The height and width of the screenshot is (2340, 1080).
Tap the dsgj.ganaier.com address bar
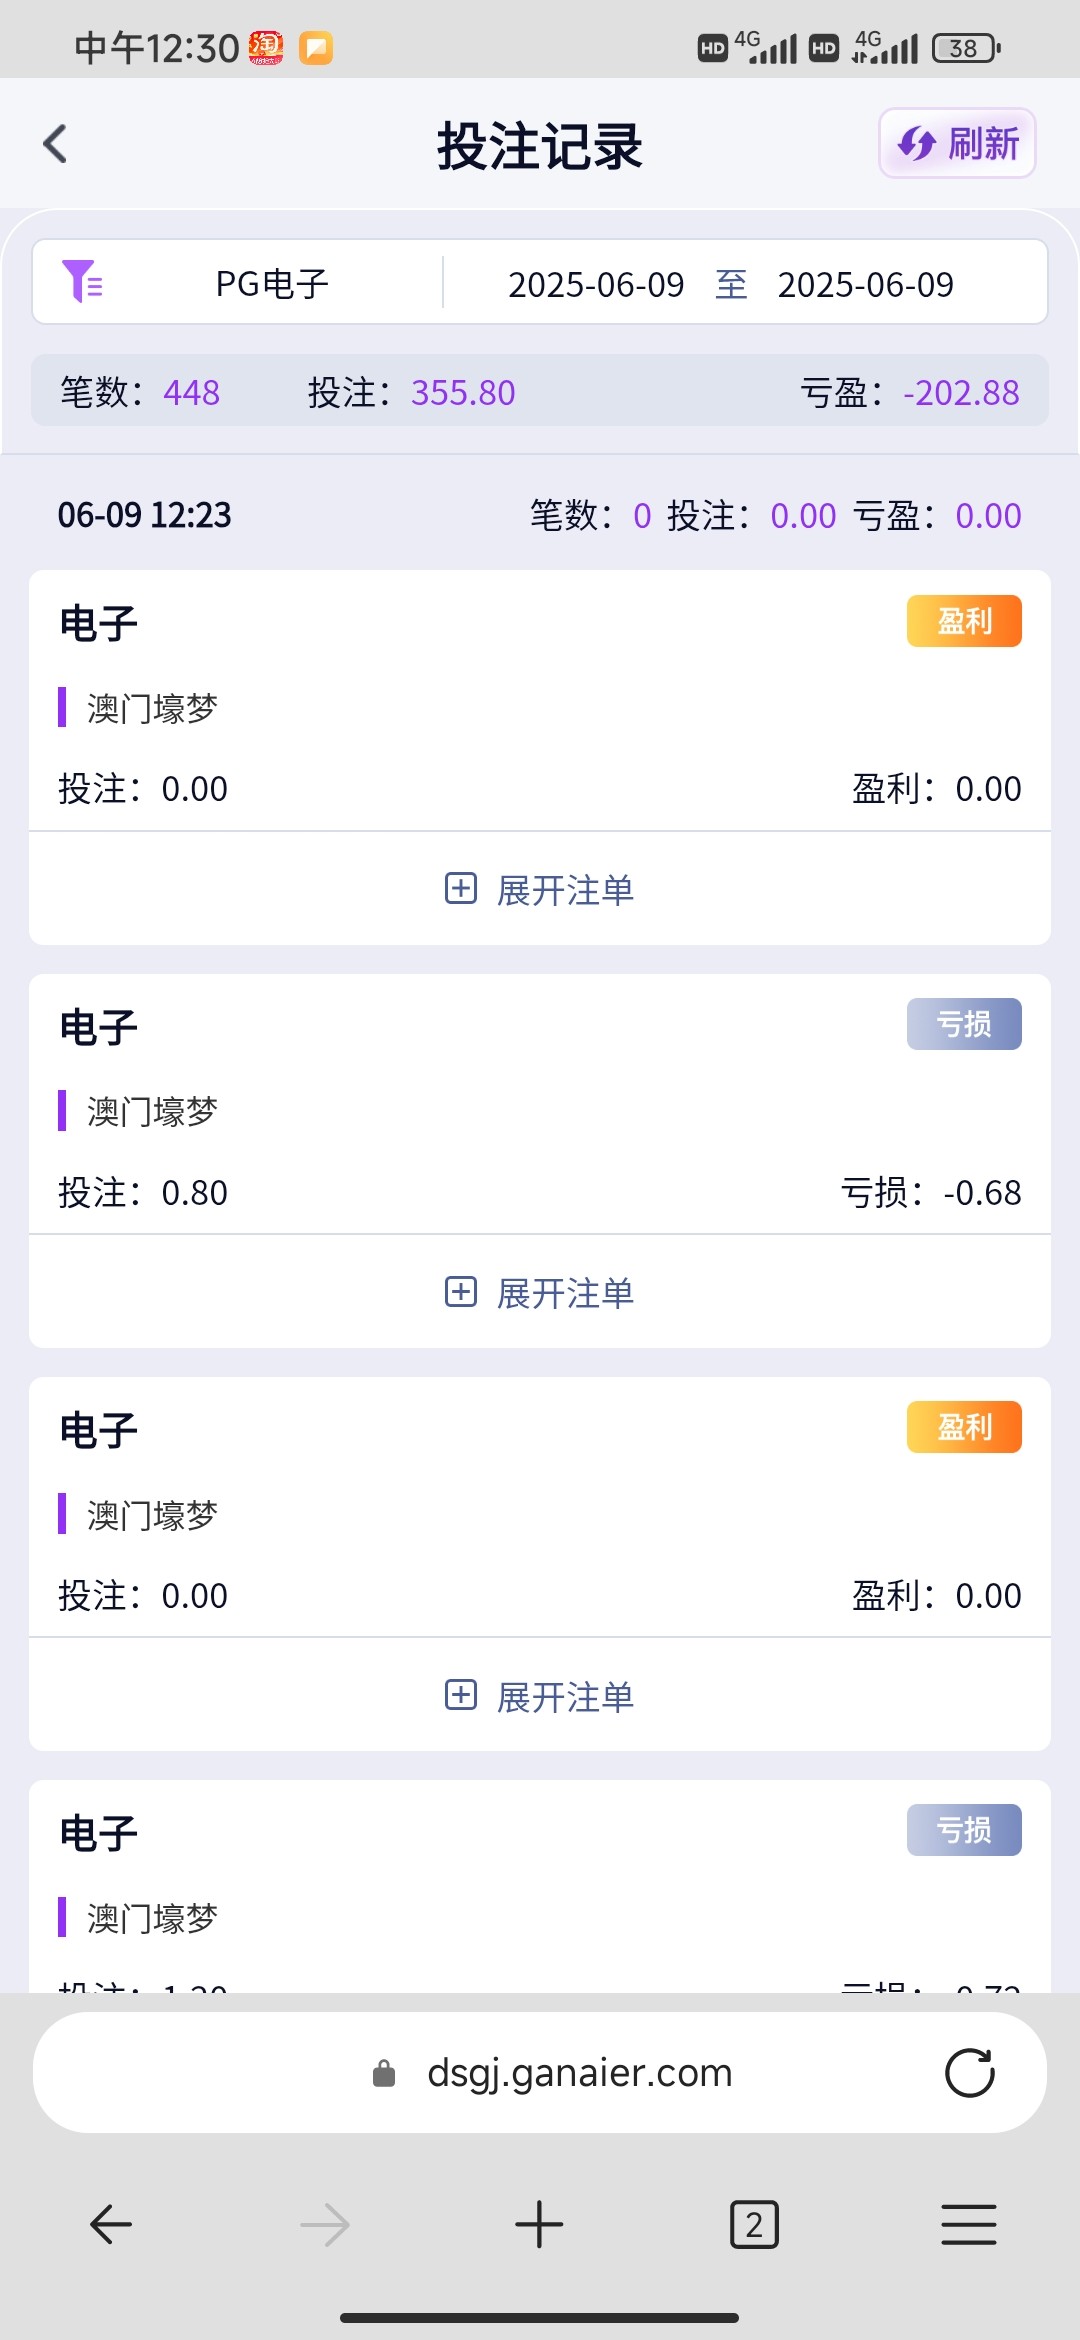tap(578, 2073)
